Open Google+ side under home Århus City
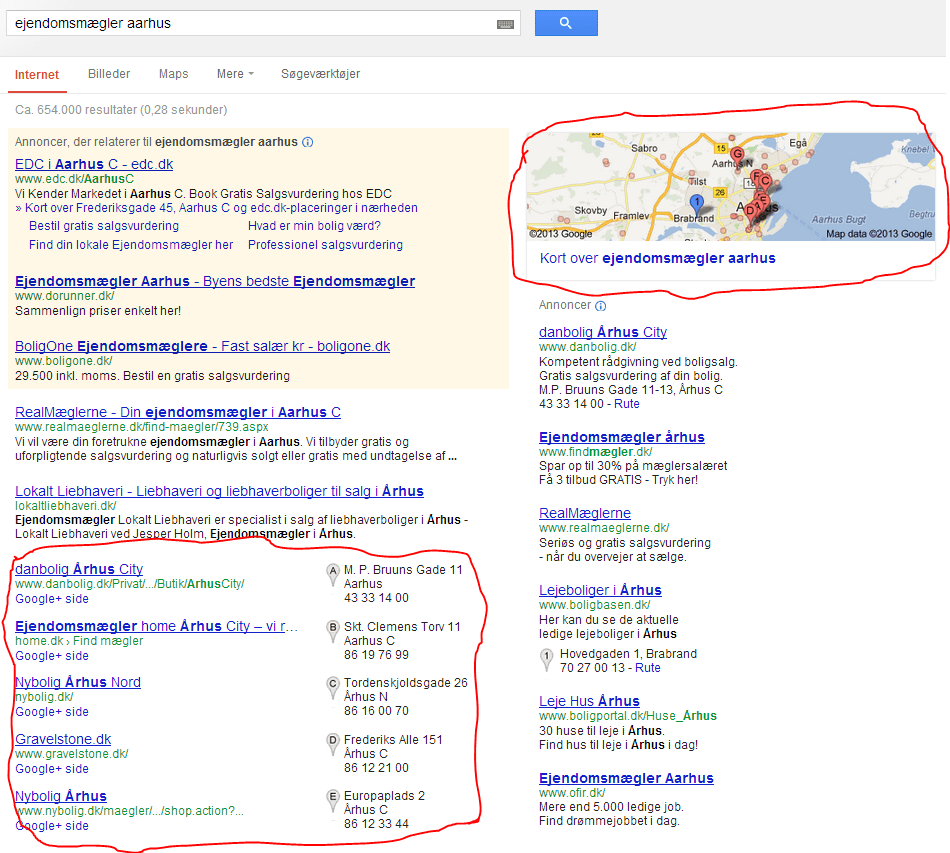The width and height of the screenshot is (950, 853). pyautogui.click(x=52, y=656)
